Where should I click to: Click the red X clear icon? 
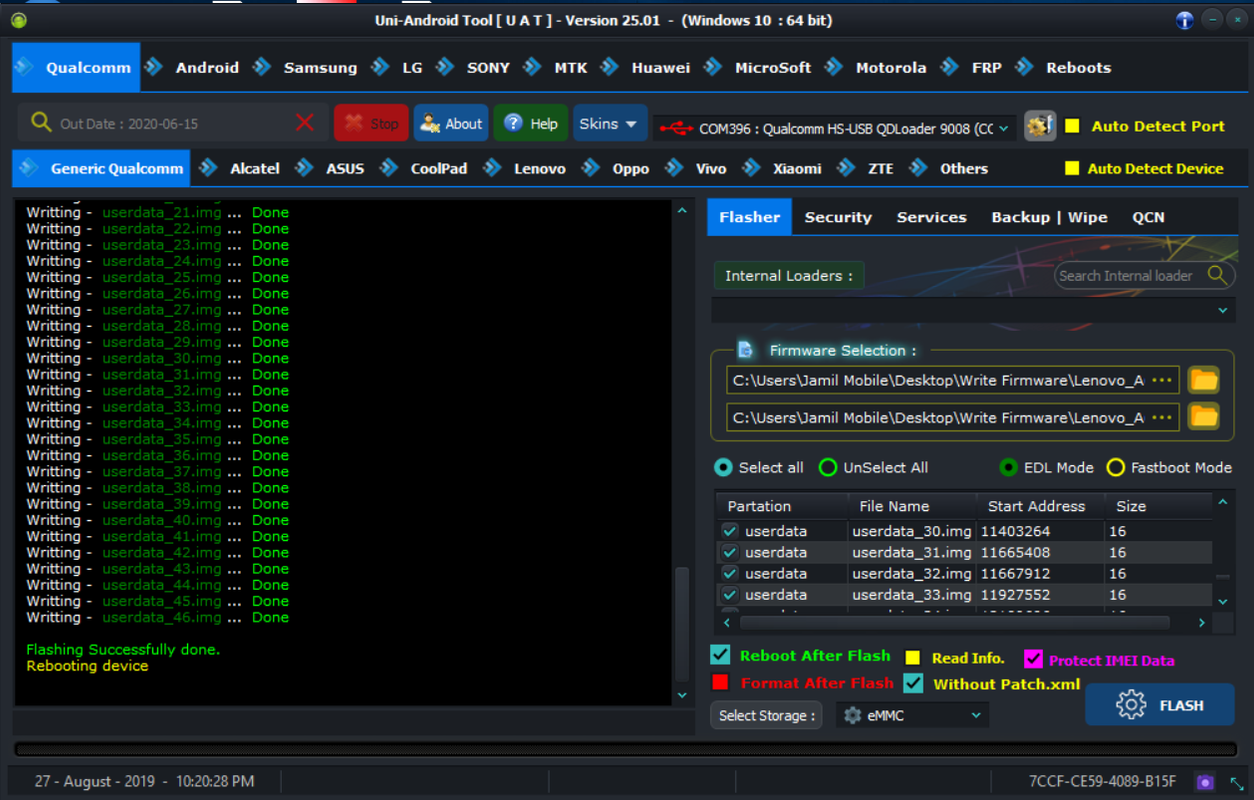(x=305, y=123)
